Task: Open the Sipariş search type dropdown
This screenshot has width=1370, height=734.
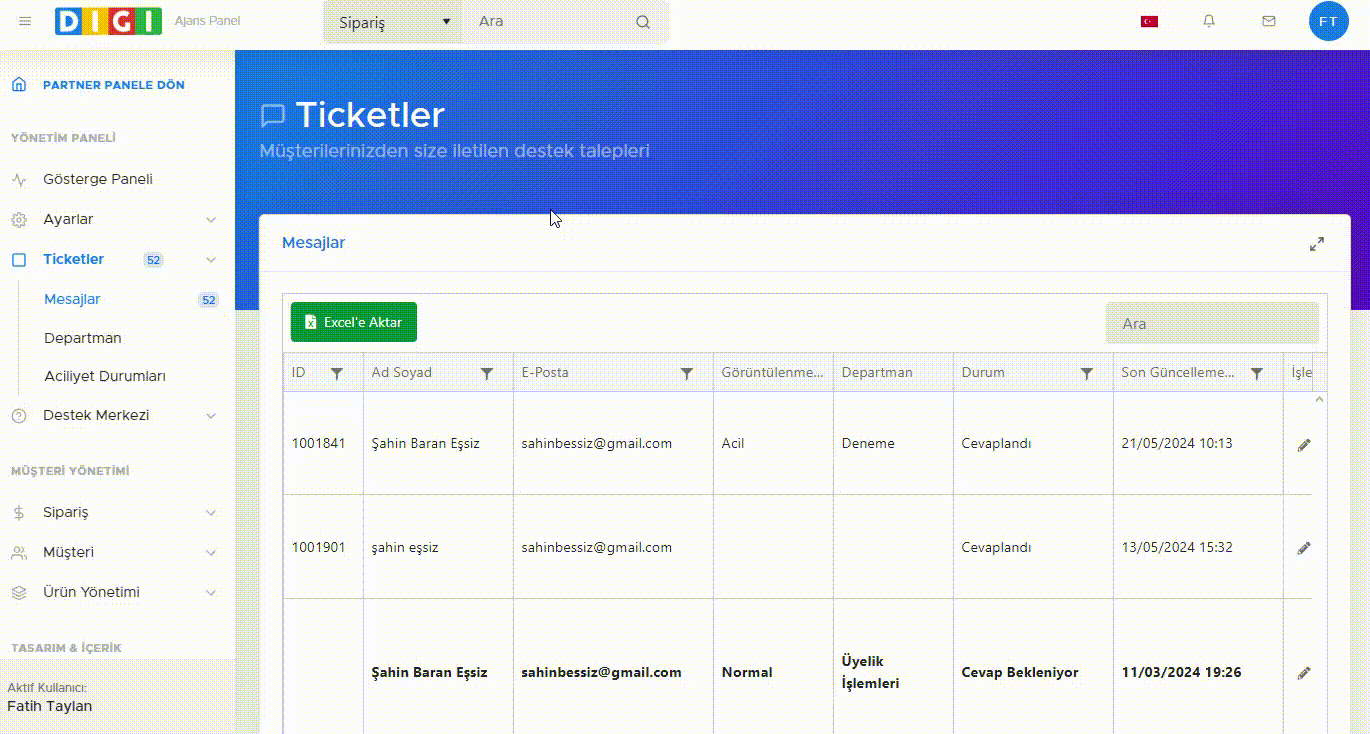Action: click(x=393, y=22)
